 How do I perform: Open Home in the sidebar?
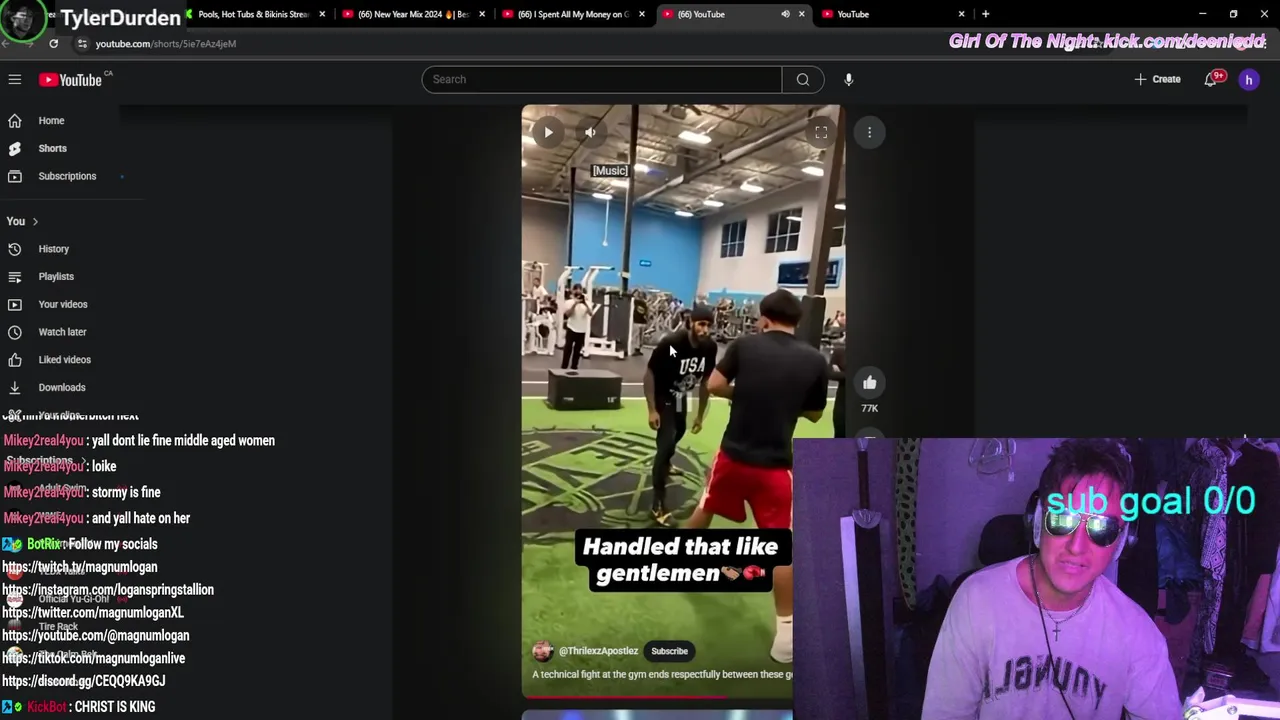tap(51, 121)
